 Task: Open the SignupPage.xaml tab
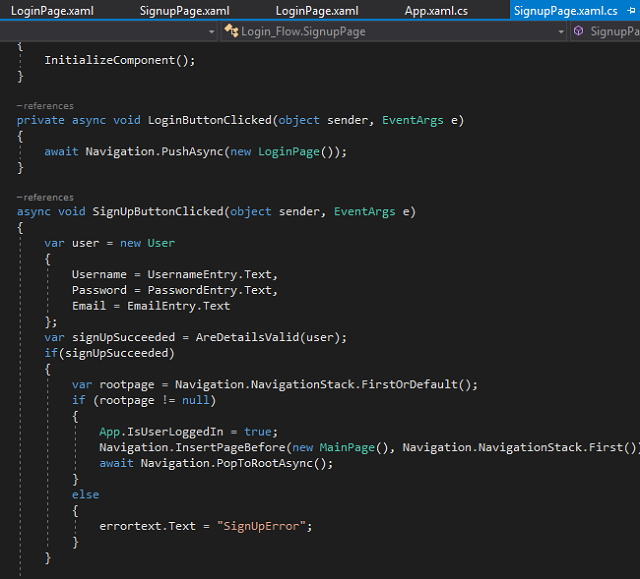(187, 10)
